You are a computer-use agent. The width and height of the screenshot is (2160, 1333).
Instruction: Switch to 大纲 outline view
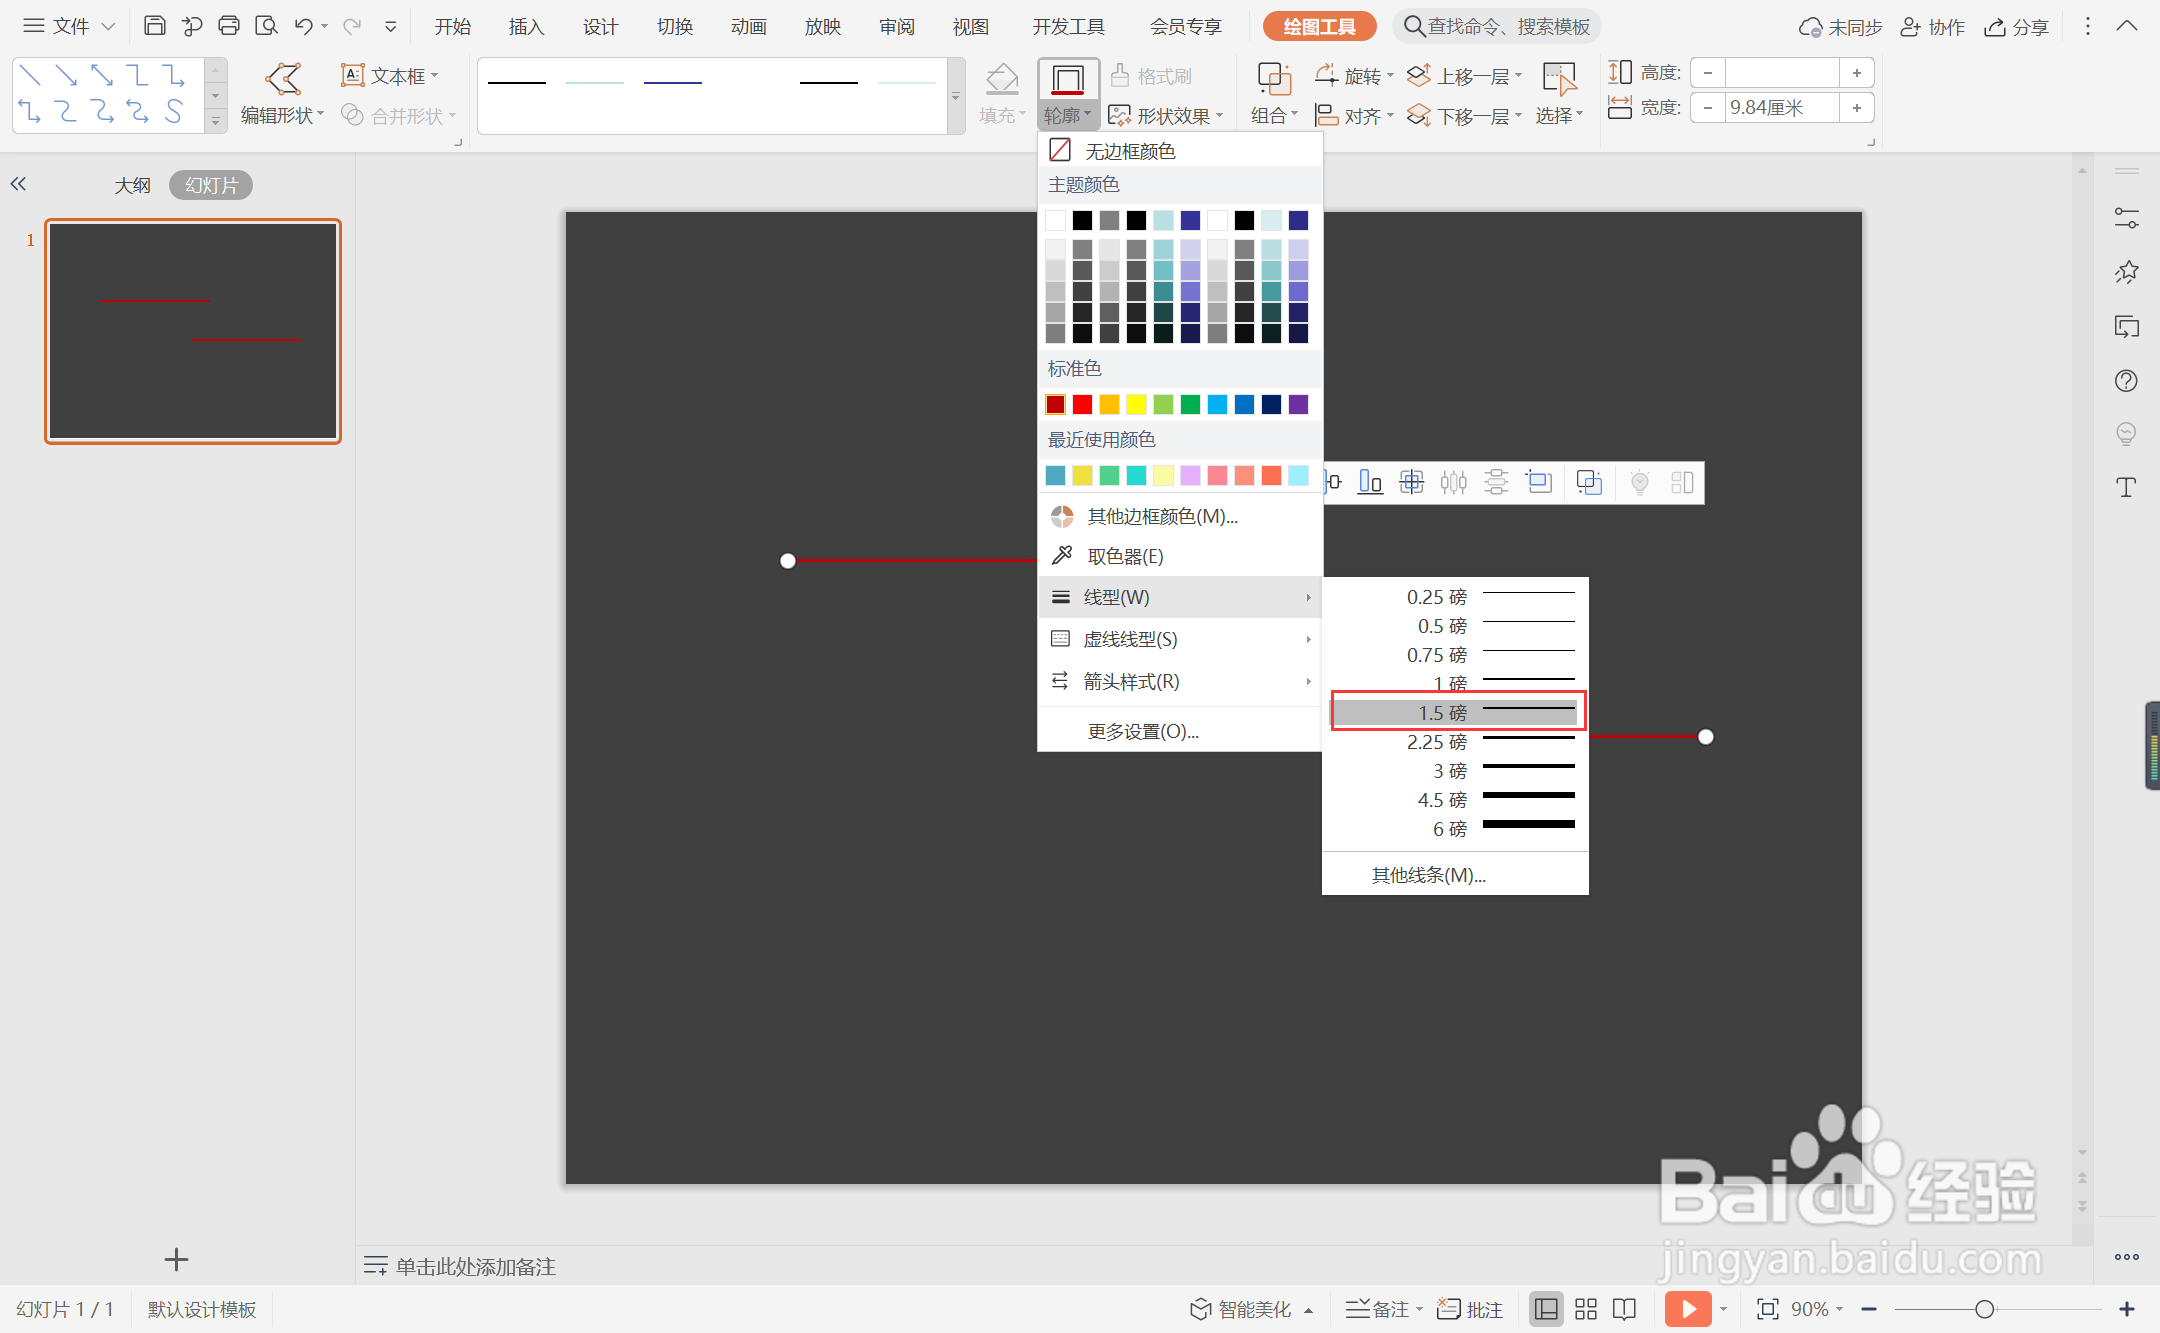(132, 185)
